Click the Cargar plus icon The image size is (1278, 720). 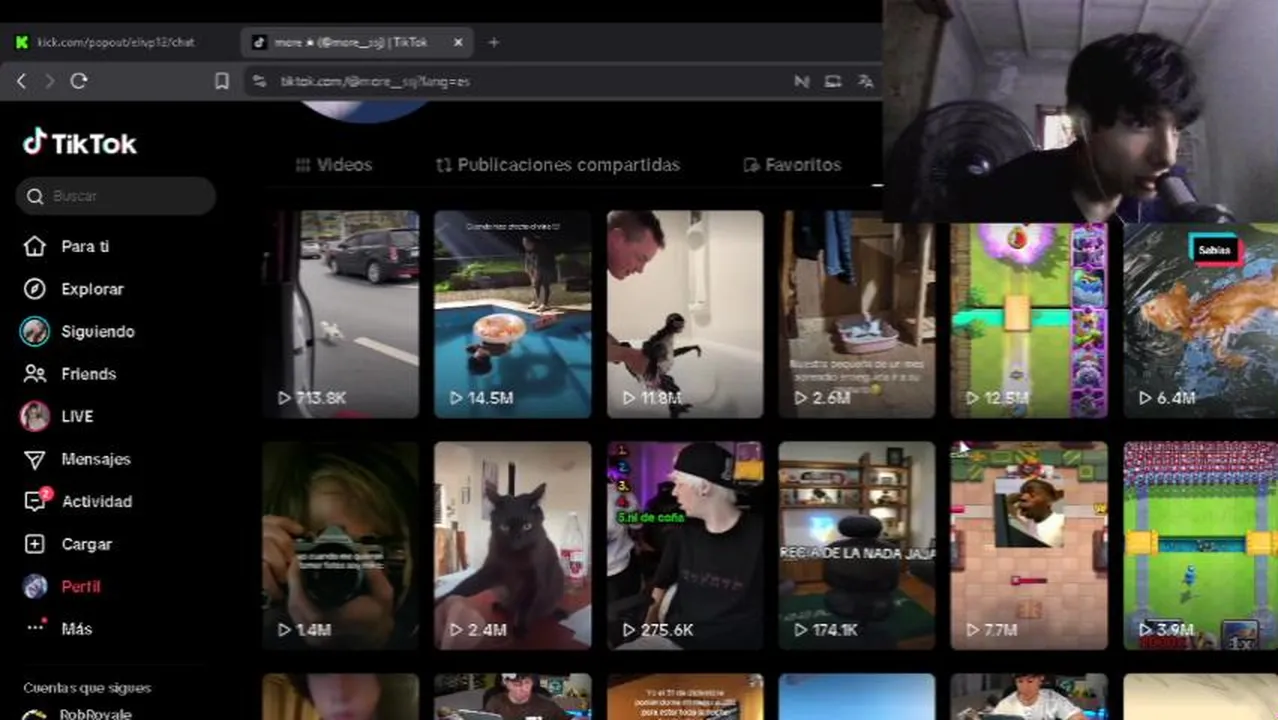35,544
